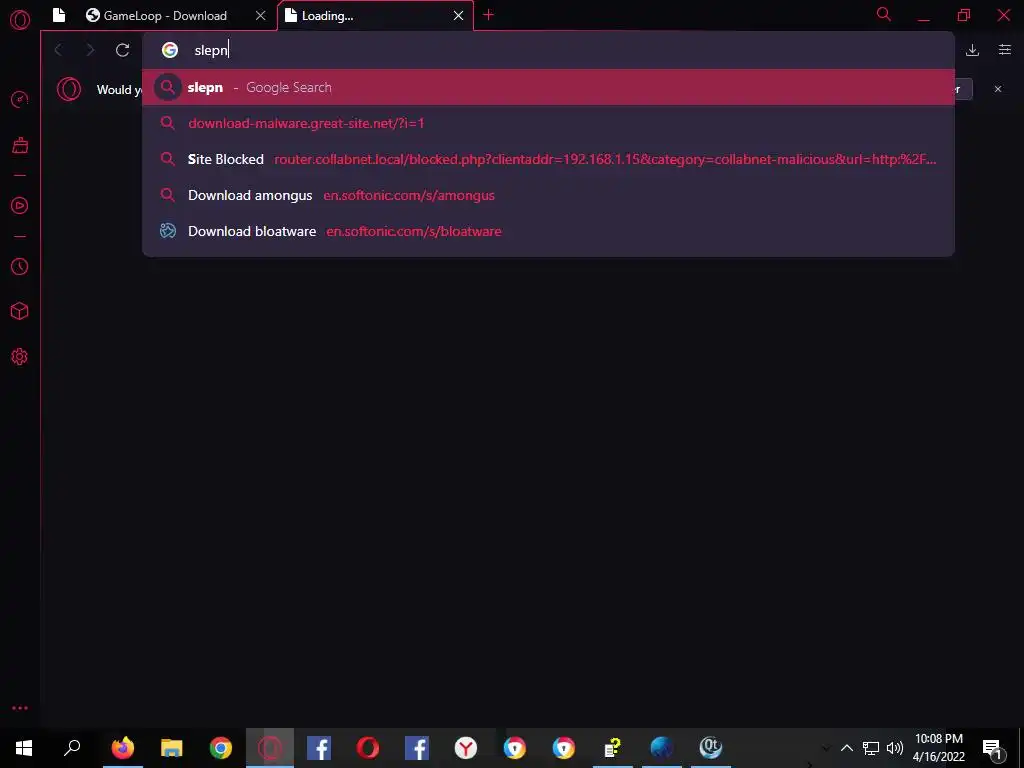The height and width of the screenshot is (768, 1024).
Task: Launch Firefox from the taskbar
Action: click(x=123, y=748)
